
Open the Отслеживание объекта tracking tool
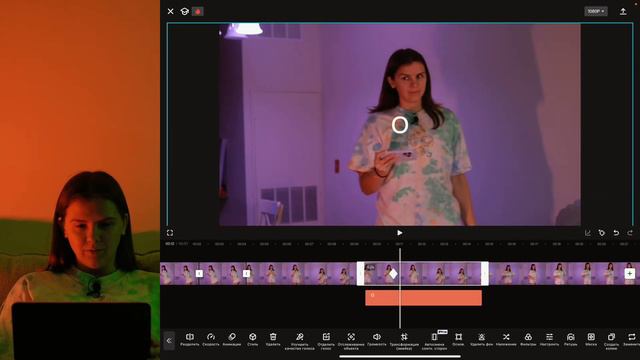pyautogui.click(x=351, y=341)
